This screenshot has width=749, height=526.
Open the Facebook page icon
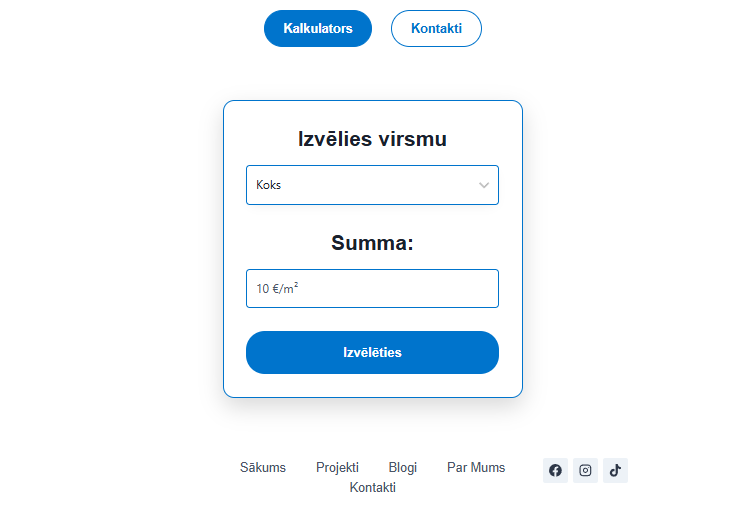pyautogui.click(x=555, y=470)
